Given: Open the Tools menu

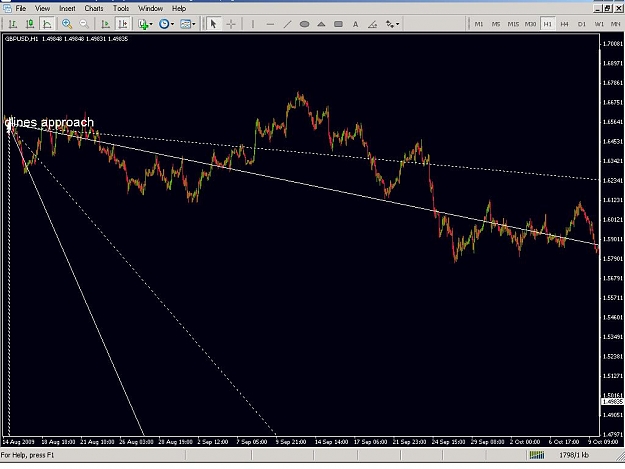Looking at the screenshot, I should (121, 8).
